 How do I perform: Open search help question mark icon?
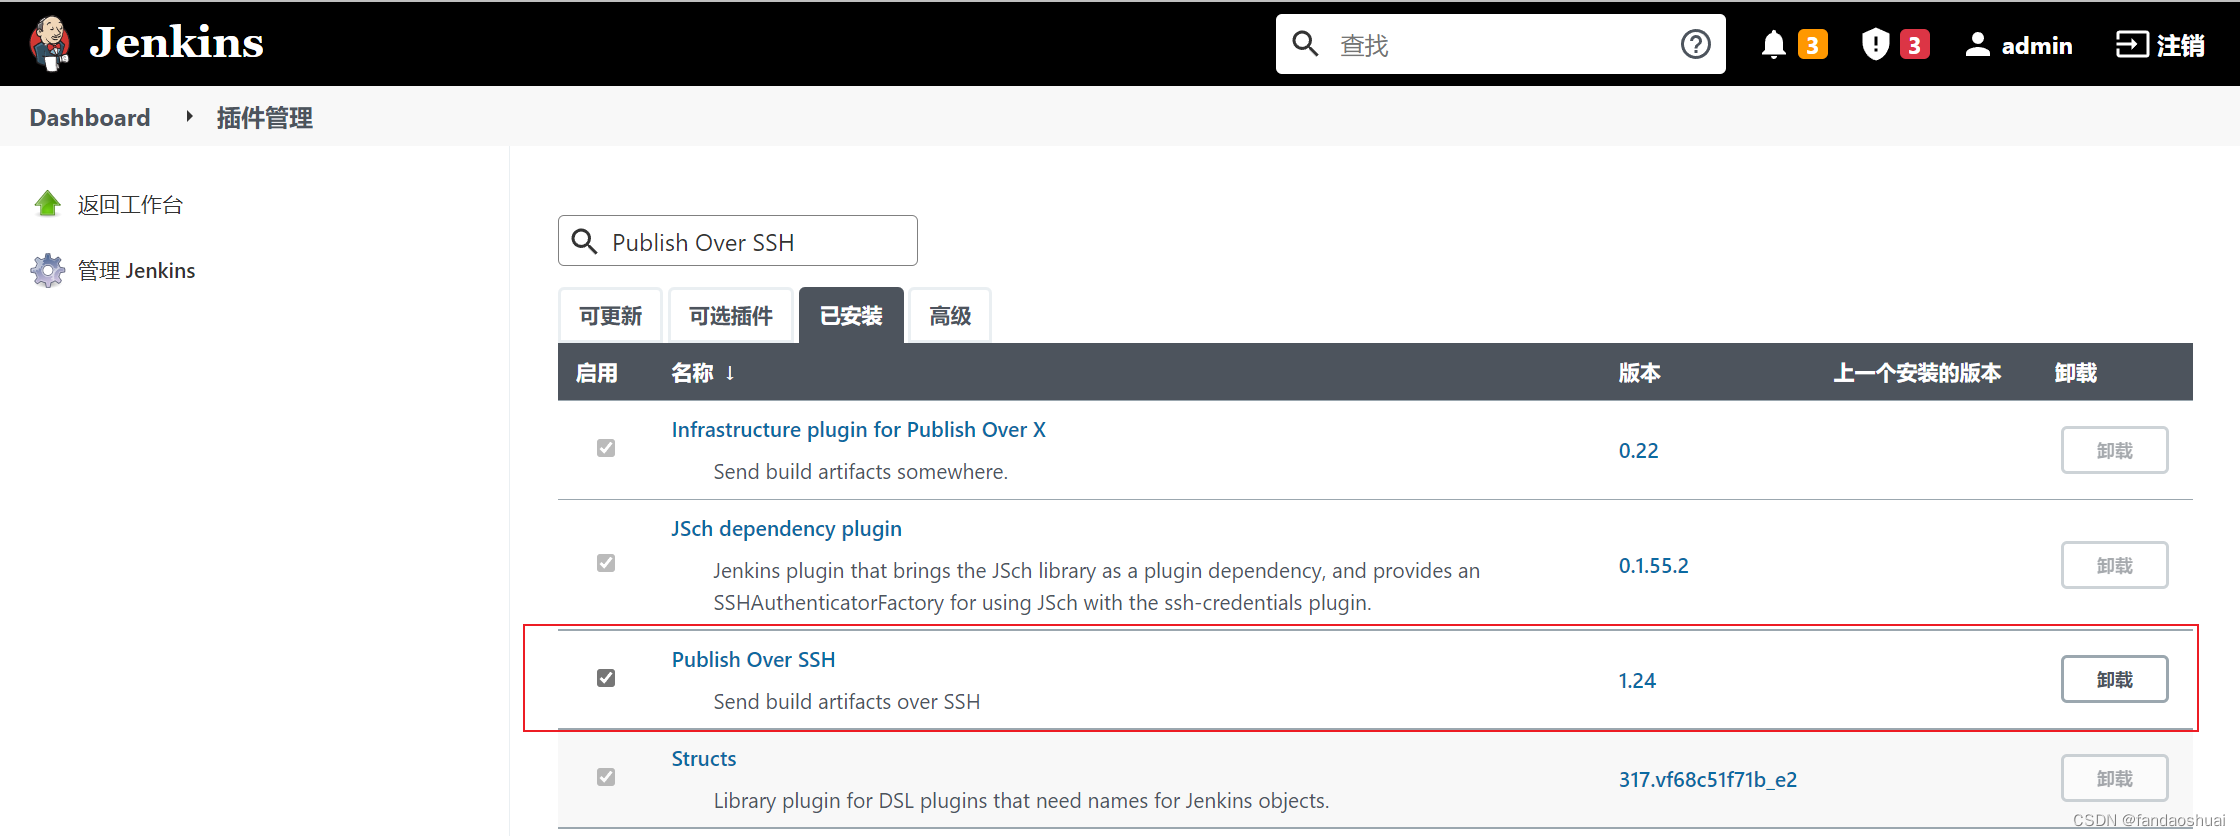(1696, 44)
